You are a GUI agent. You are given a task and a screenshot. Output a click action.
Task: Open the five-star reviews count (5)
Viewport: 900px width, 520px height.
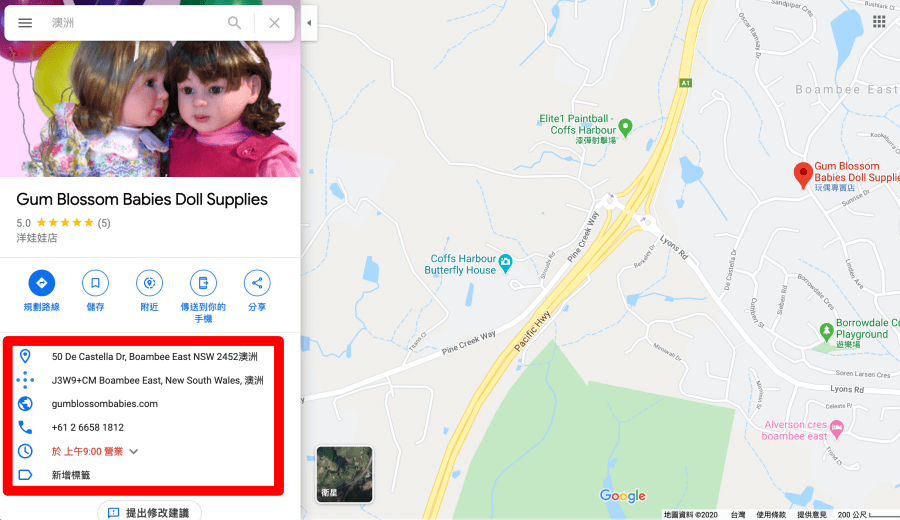104,223
